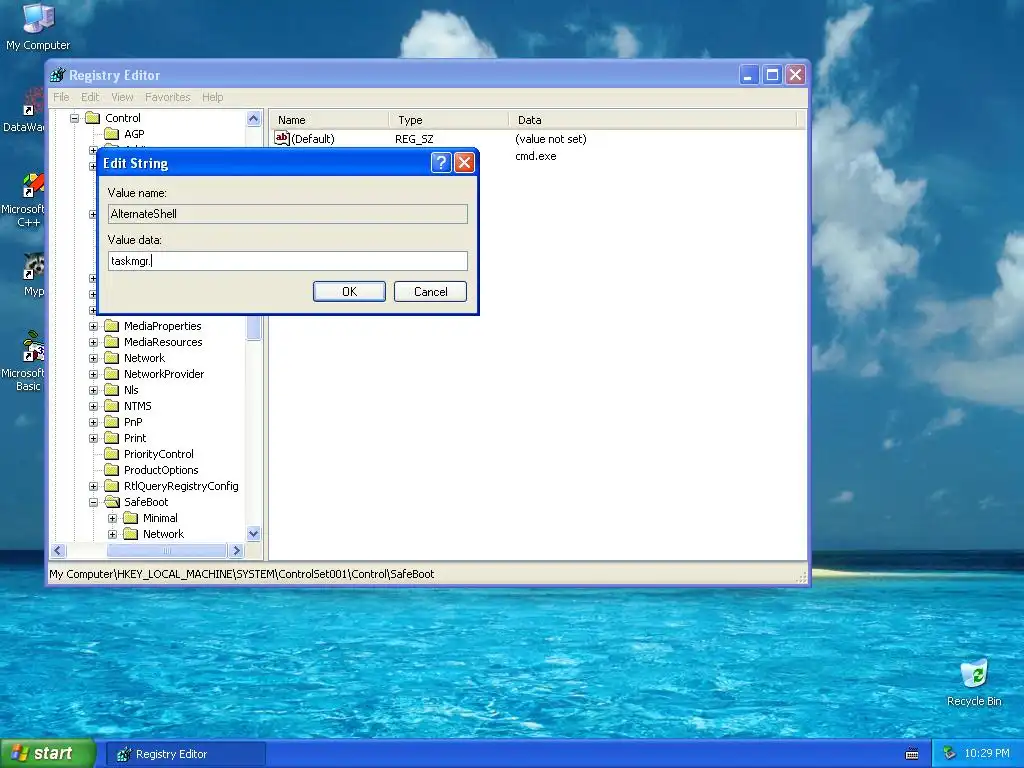Viewport: 1024px width, 768px height.
Task: Select the NetworkProvider folder icon
Action: (112, 374)
